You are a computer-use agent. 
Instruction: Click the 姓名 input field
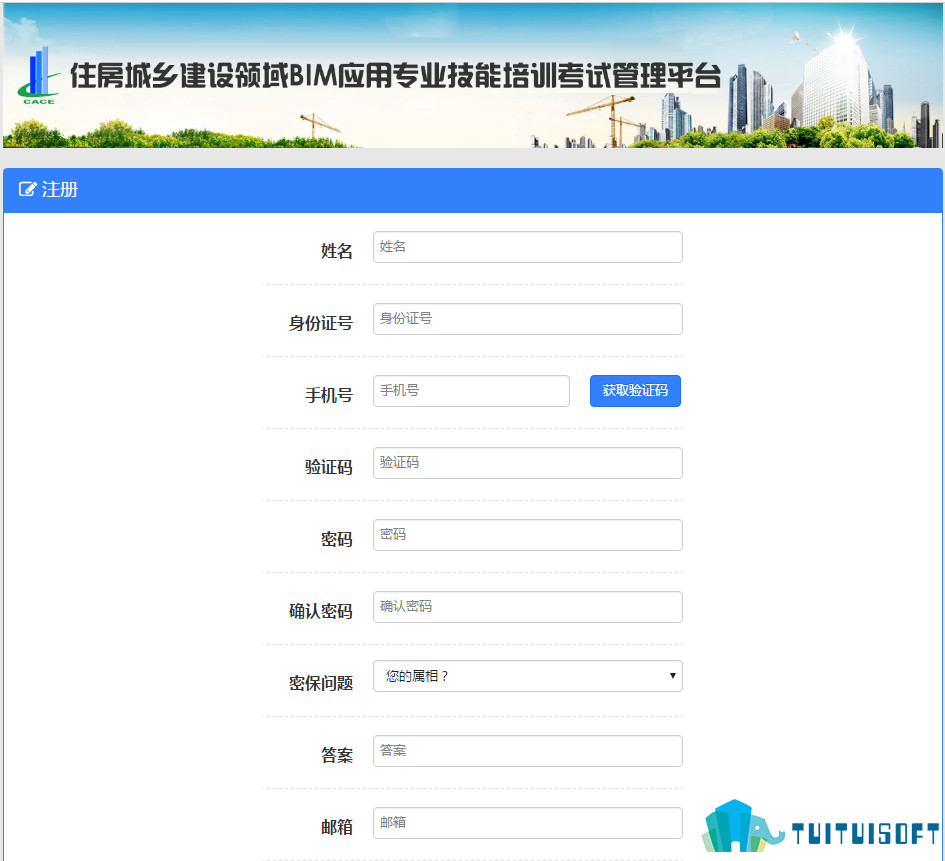point(527,247)
